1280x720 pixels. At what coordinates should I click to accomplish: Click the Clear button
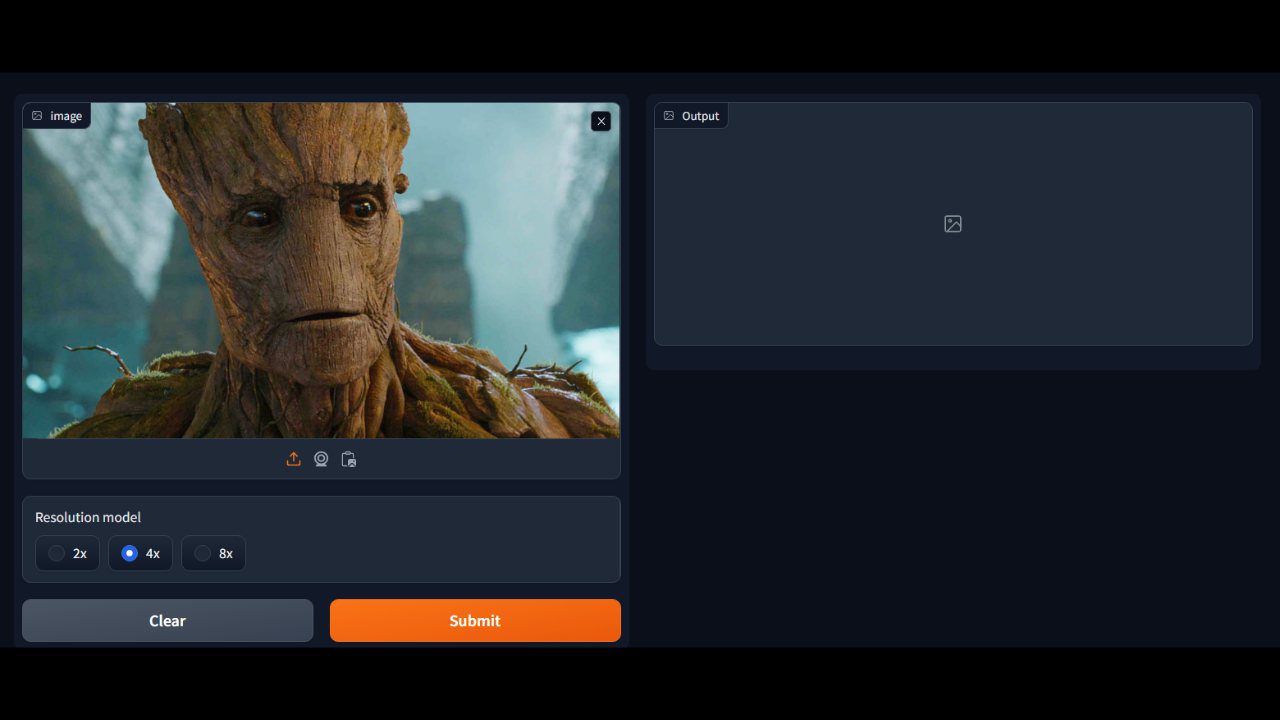(168, 620)
